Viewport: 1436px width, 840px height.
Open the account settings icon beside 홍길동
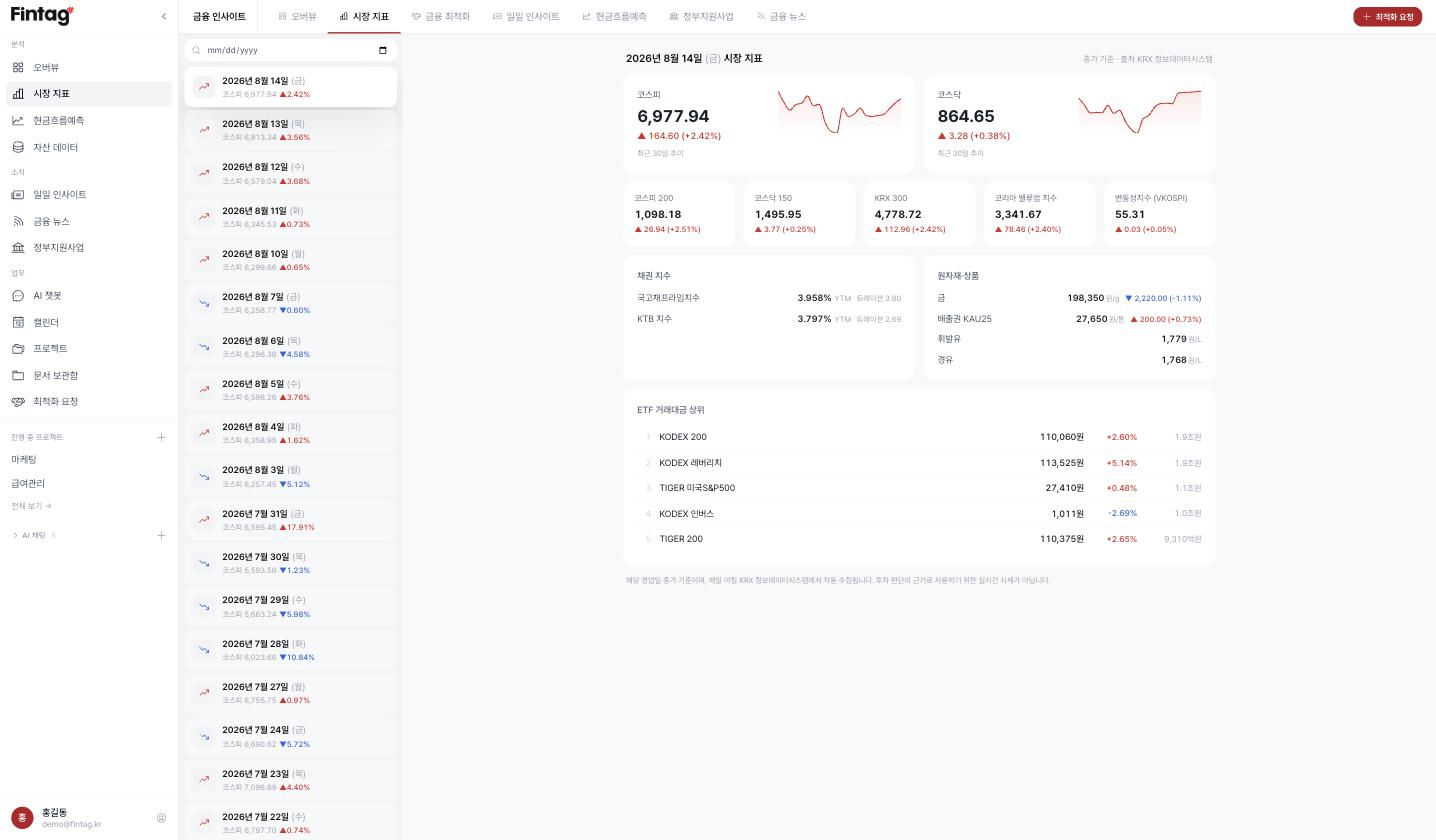coord(161,818)
